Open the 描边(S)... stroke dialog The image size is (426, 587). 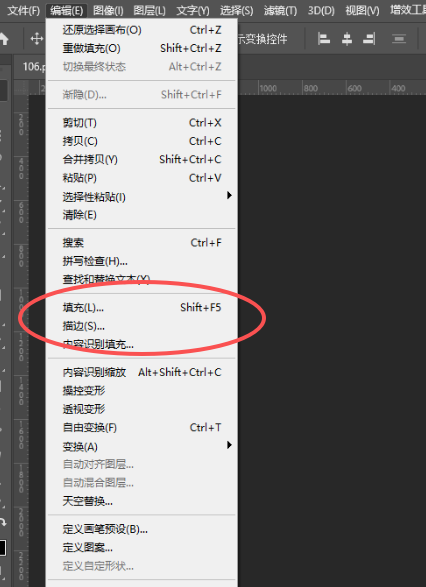coord(142,326)
